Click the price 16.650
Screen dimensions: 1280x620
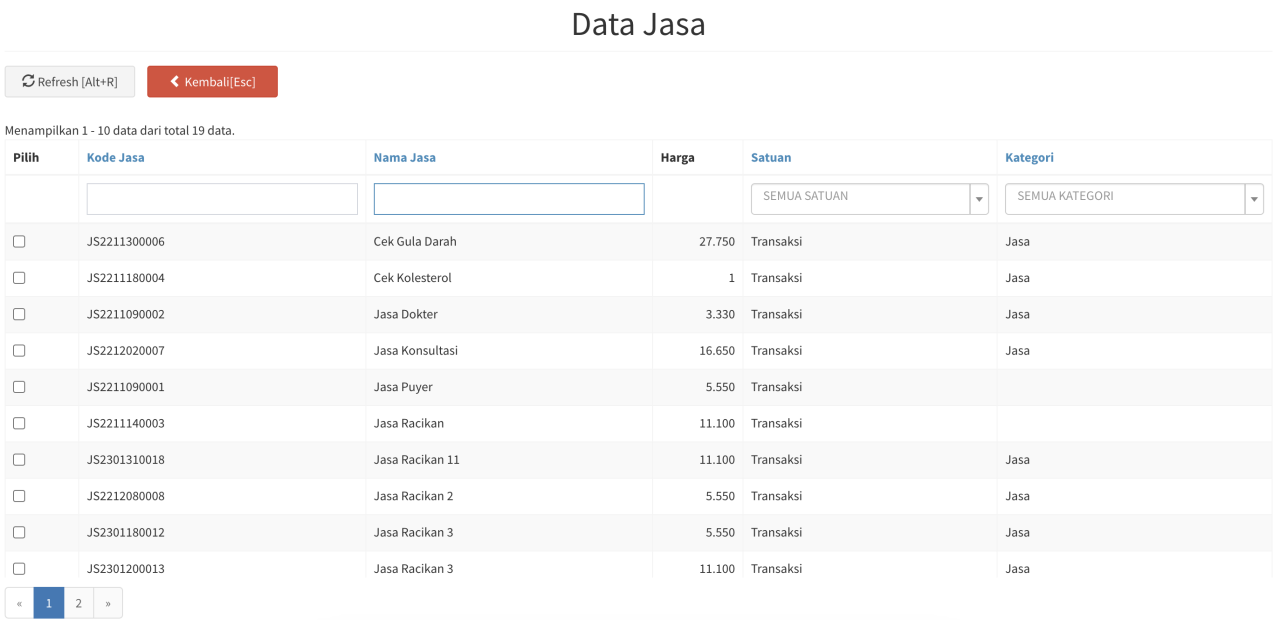tap(717, 351)
